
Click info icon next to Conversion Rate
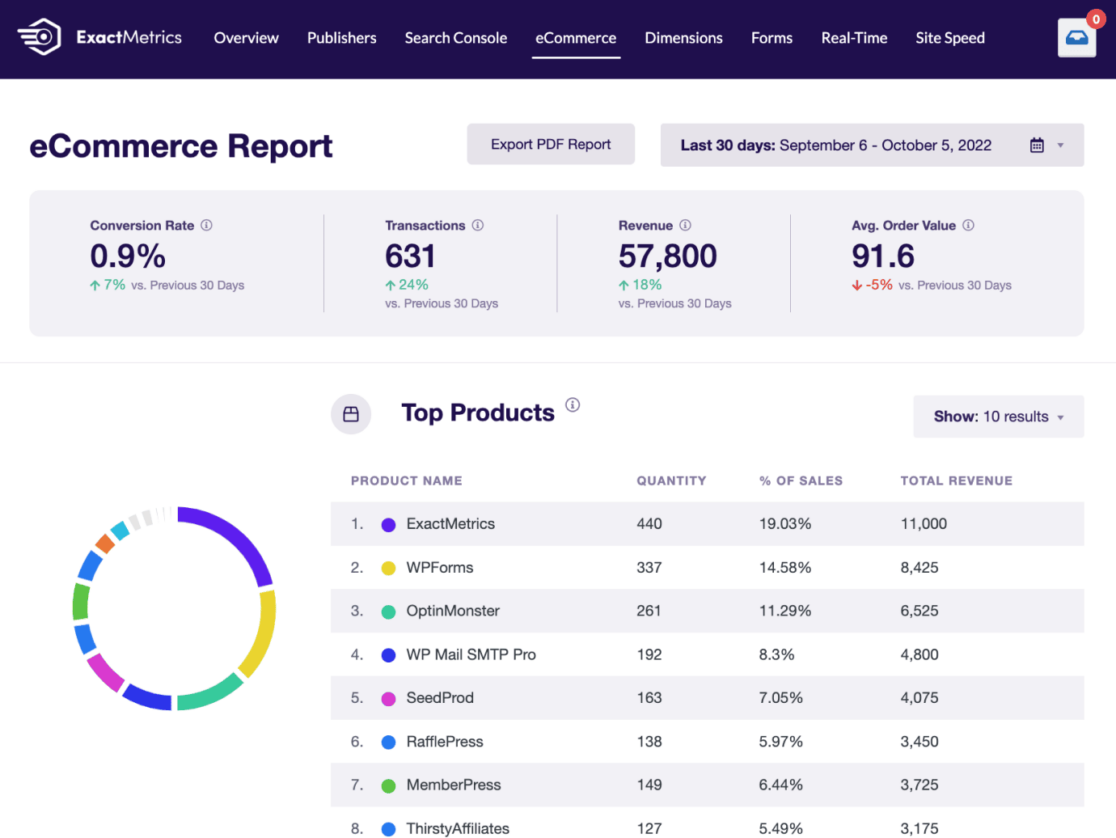click(x=206, y=225)
